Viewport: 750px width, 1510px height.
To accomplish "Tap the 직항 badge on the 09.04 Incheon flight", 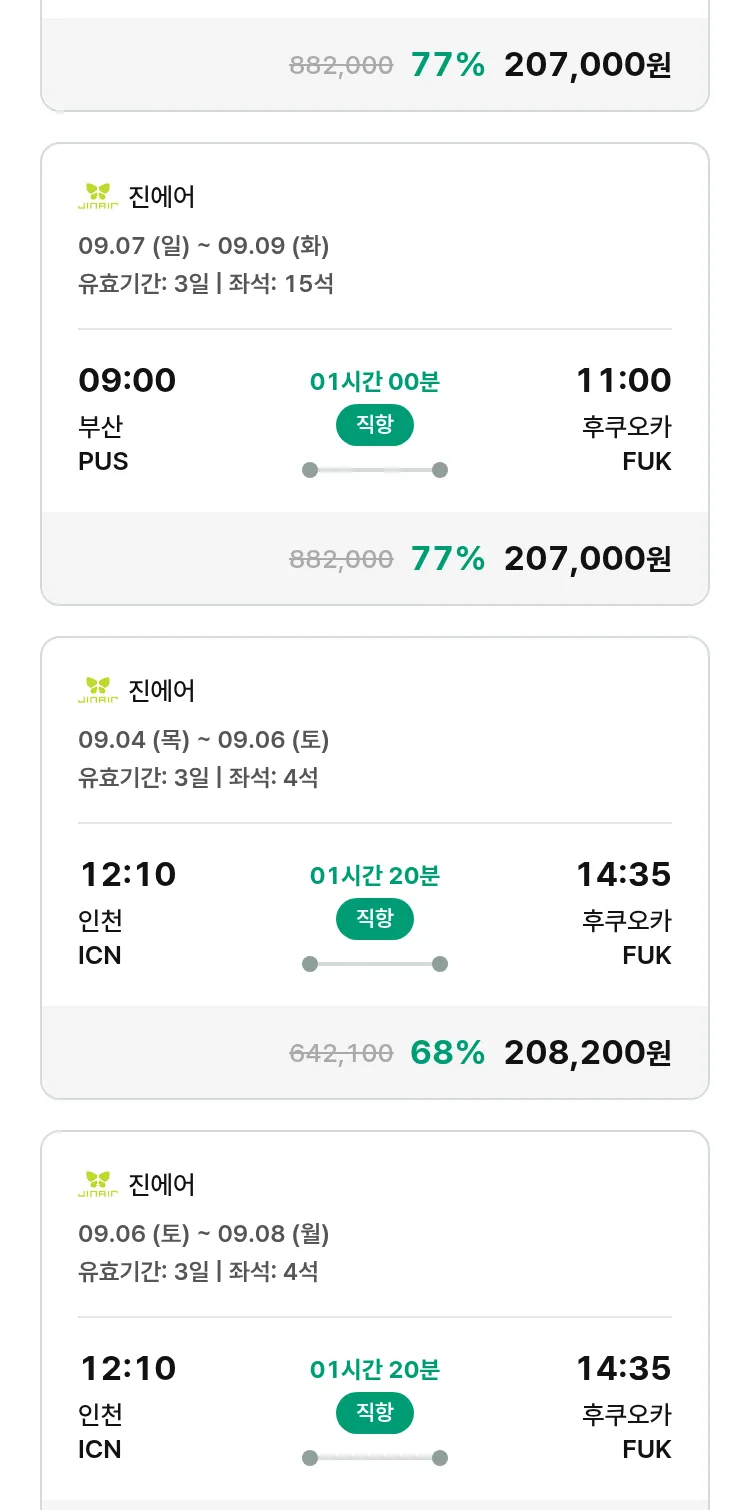I will [x=374, y=919].
